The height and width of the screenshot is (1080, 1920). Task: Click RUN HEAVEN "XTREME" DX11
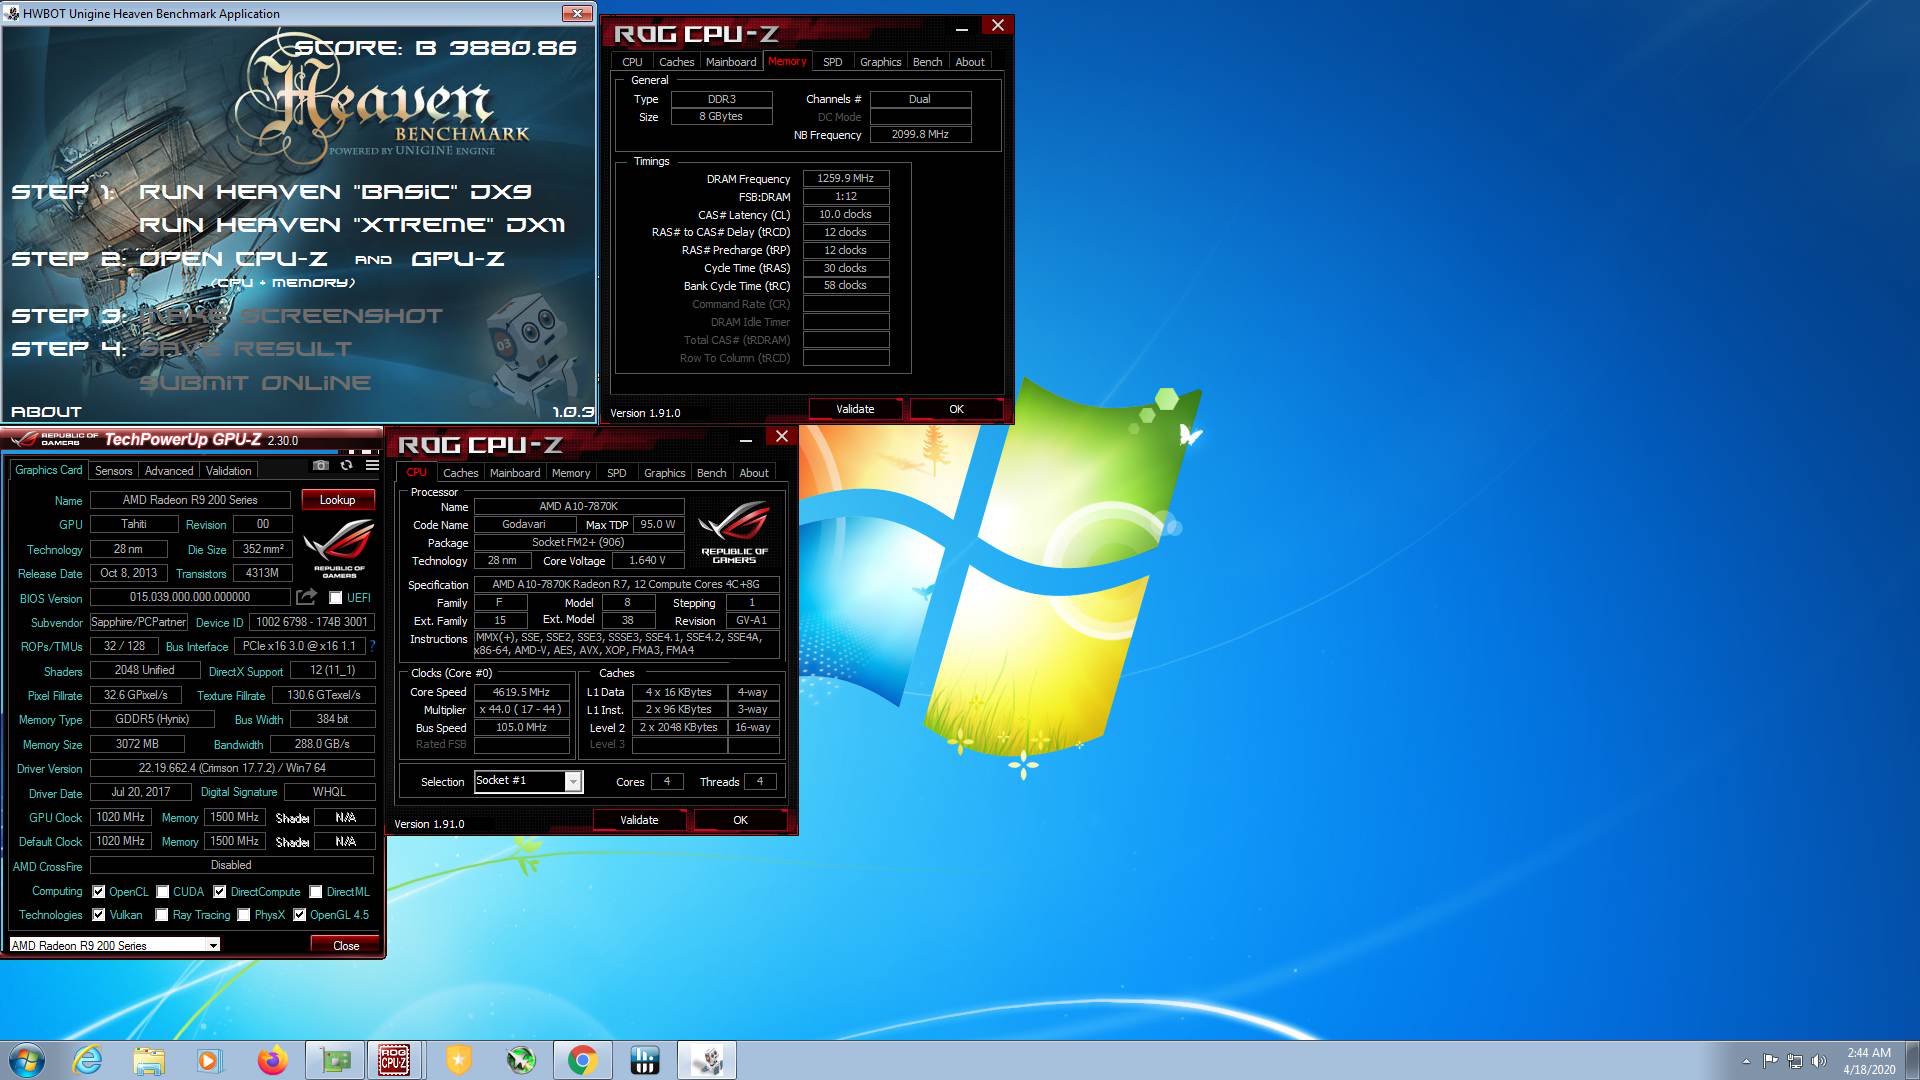coord(352,225)
